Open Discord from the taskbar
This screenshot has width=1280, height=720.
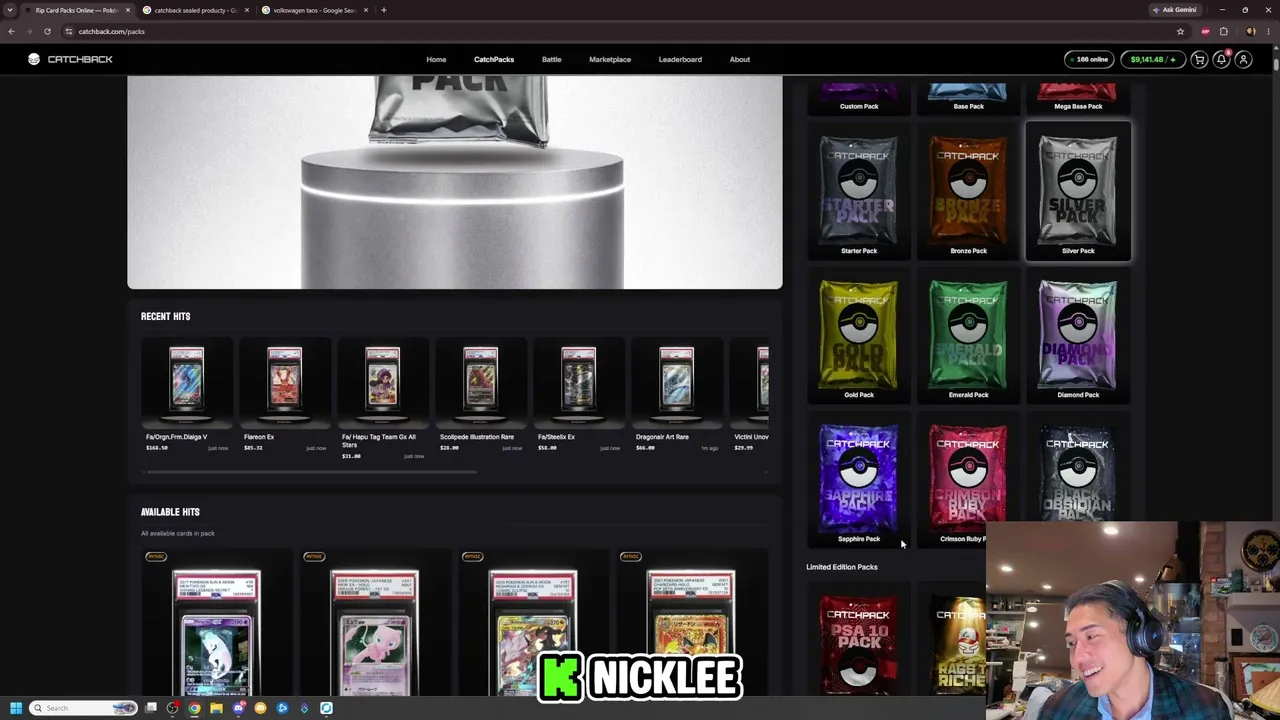238,708
